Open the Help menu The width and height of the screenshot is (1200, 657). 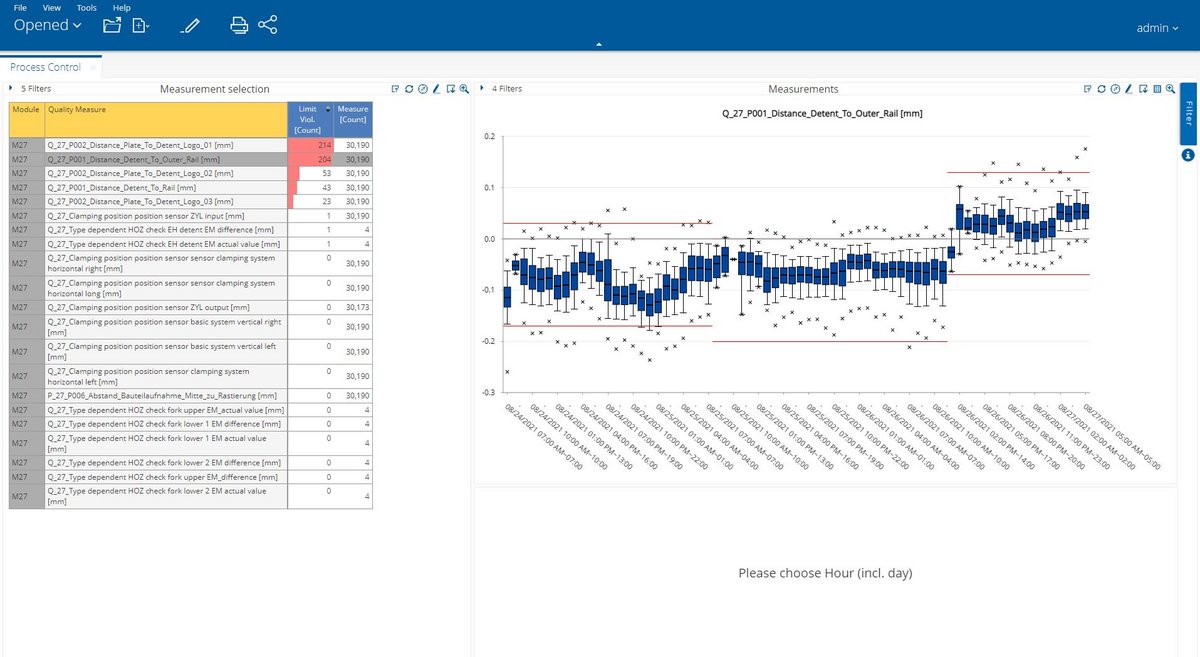tap(121, 7)
